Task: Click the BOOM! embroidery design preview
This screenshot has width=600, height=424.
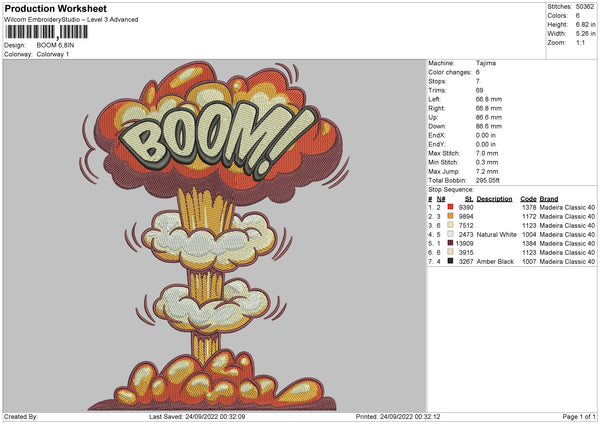Action: pyautogui.click(x=213, y=233)
